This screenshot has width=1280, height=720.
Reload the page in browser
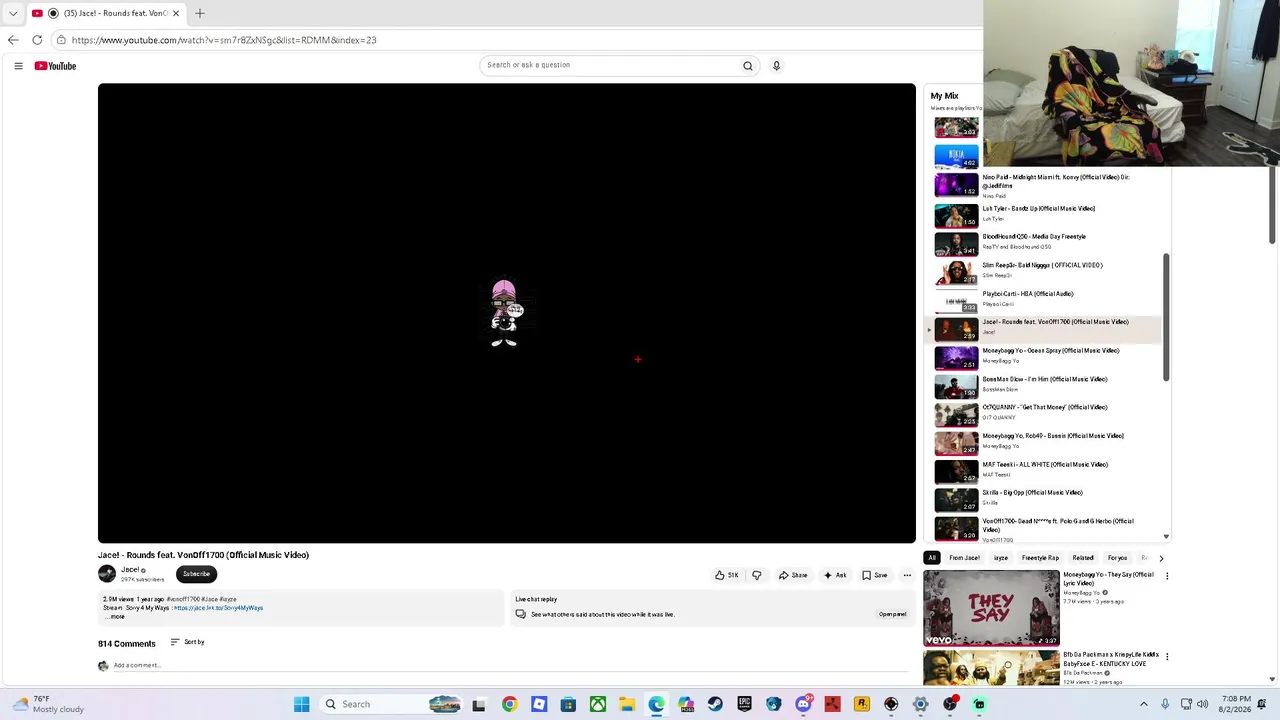(x=37, y=40)
